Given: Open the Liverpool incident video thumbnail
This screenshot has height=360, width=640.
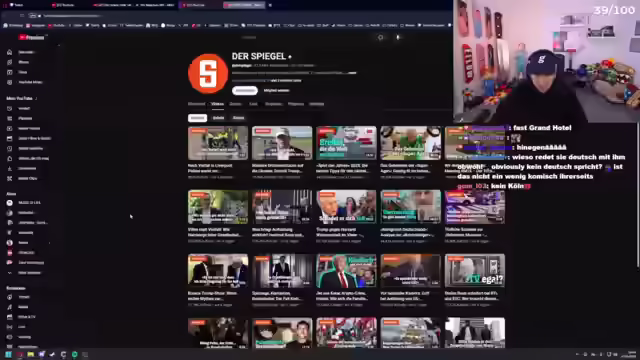Looking at the screenshot, I should coord(218,143).
